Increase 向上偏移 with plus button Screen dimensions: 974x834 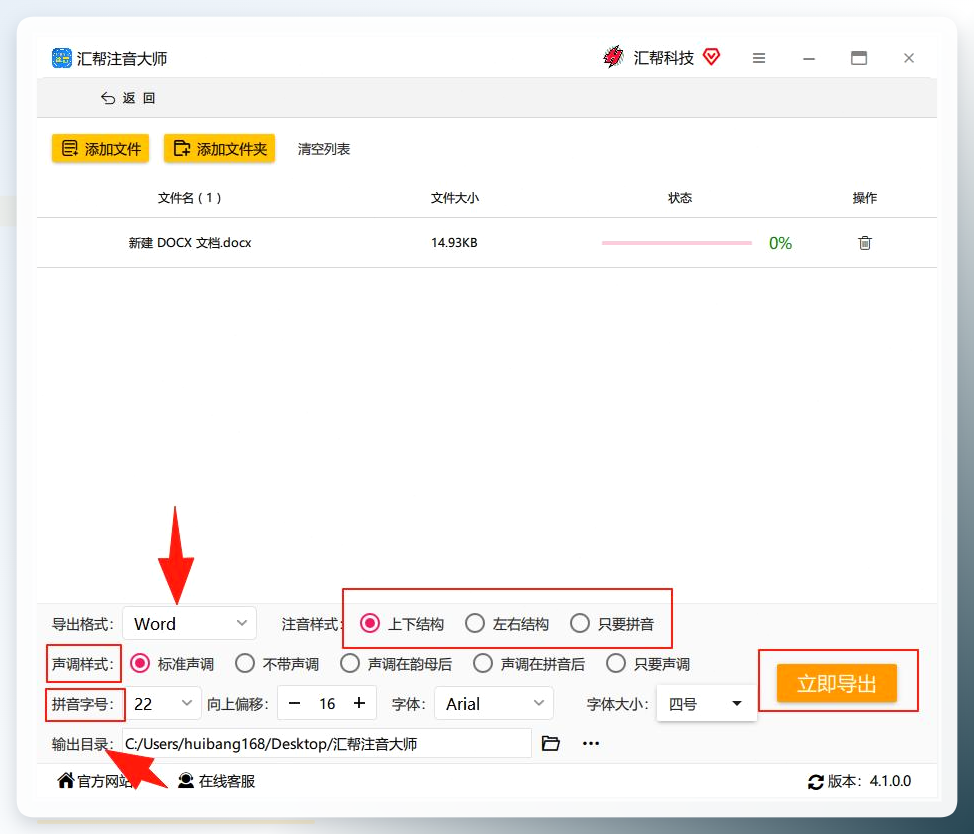[x=358, y=703]
